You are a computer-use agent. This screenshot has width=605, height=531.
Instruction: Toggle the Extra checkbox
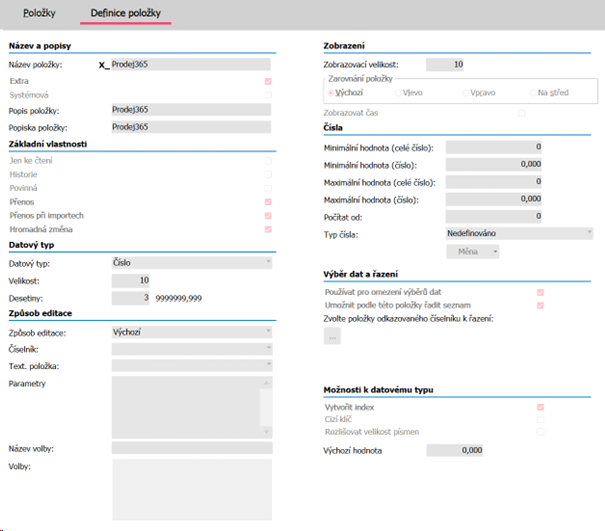[266, 80]
